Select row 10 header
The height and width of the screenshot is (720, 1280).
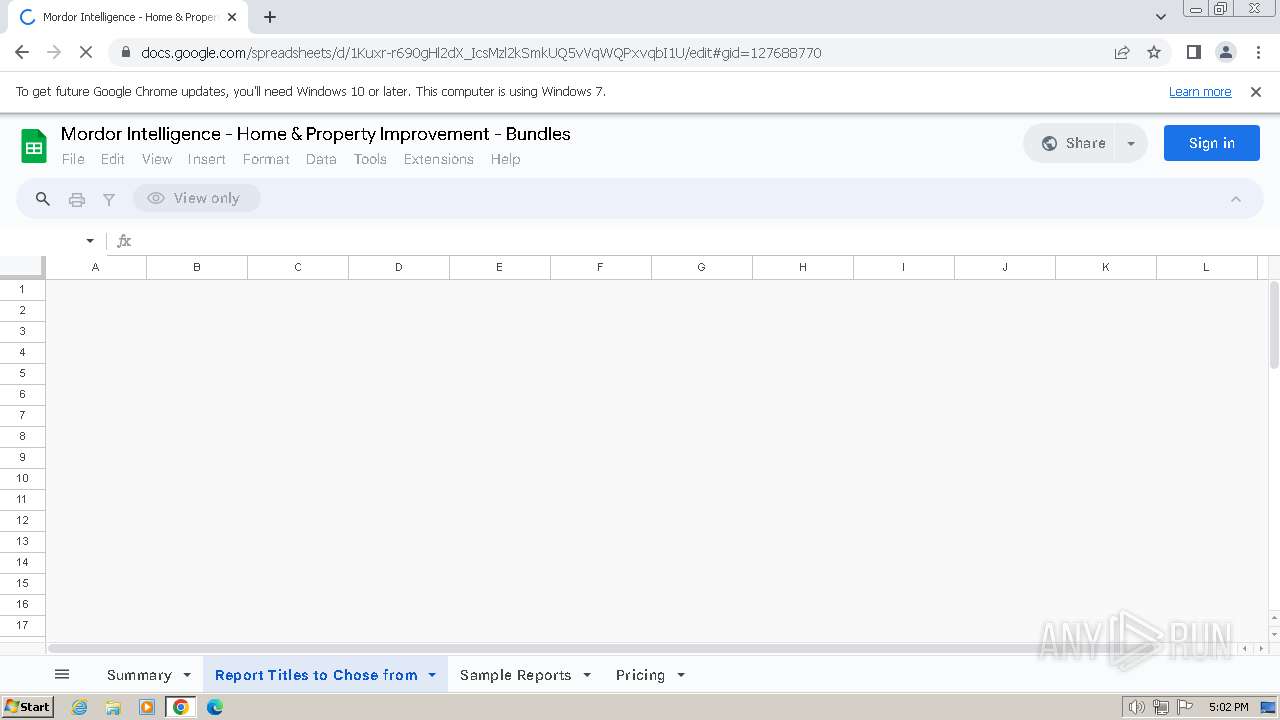(22, 478)
